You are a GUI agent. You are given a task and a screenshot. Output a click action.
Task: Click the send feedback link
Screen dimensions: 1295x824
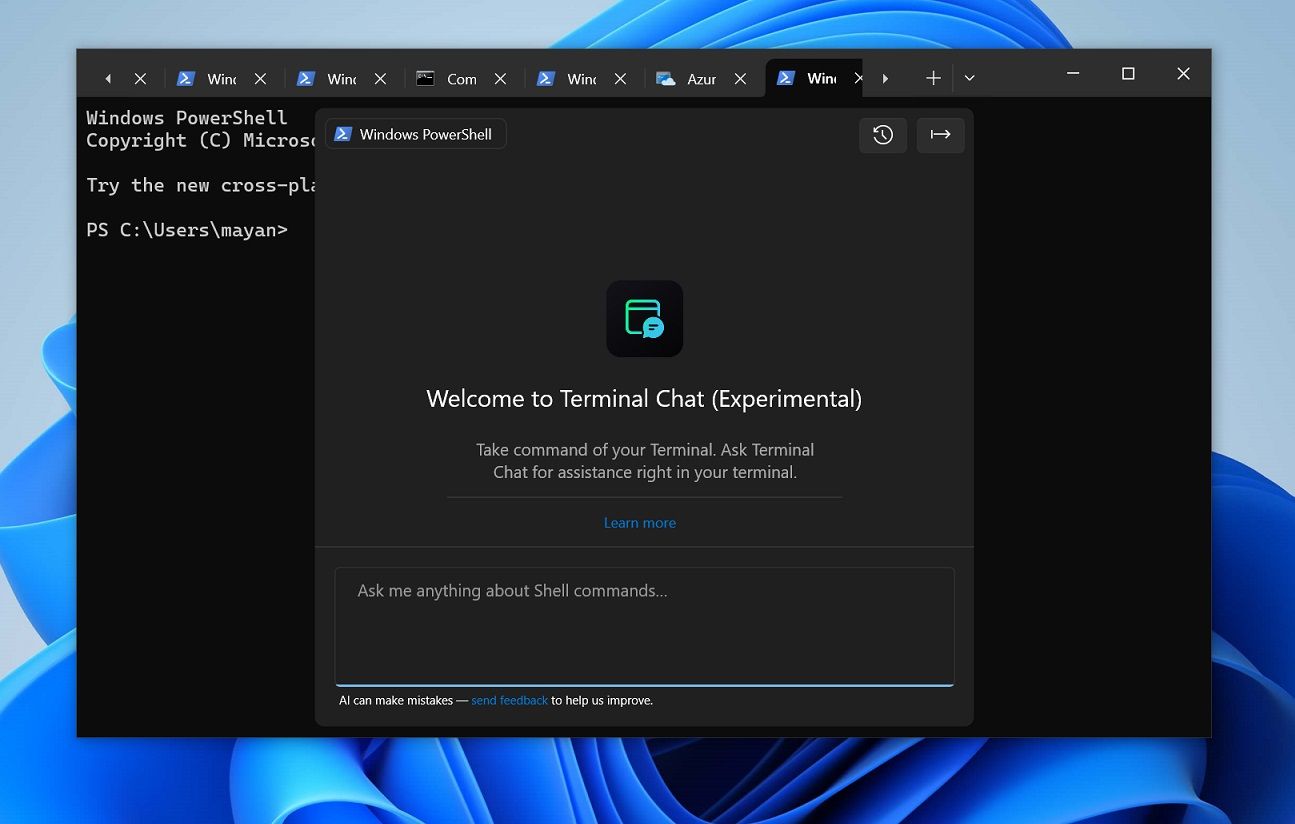coord(509,700)
